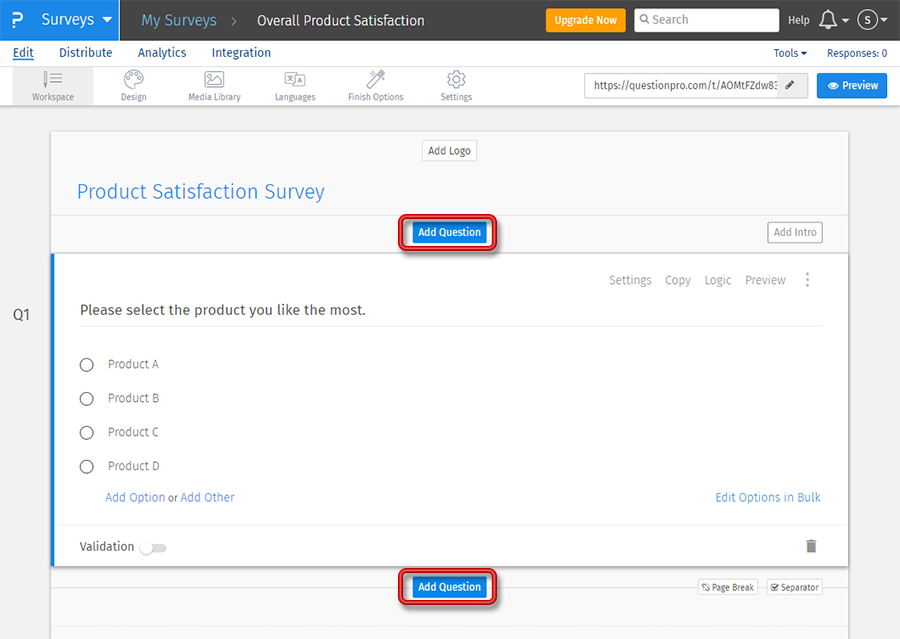Open Edit Options in Bulk
The height and width of the screenshot is (639, 900).
[767, 497]
